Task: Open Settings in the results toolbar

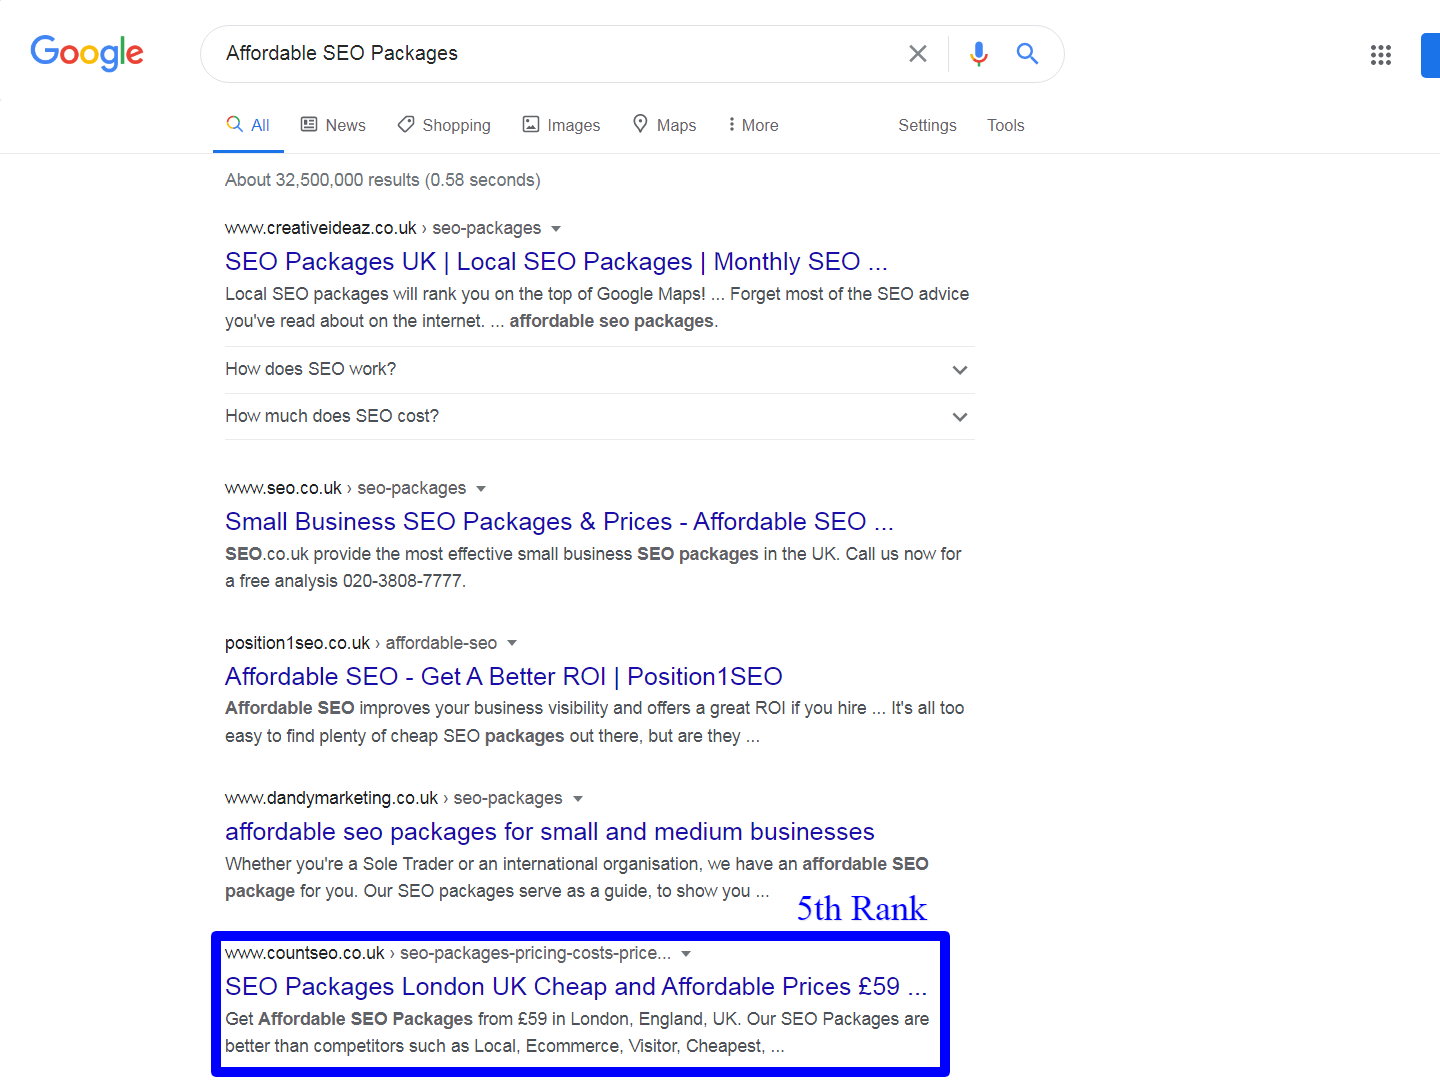Action: coord(927,125)
